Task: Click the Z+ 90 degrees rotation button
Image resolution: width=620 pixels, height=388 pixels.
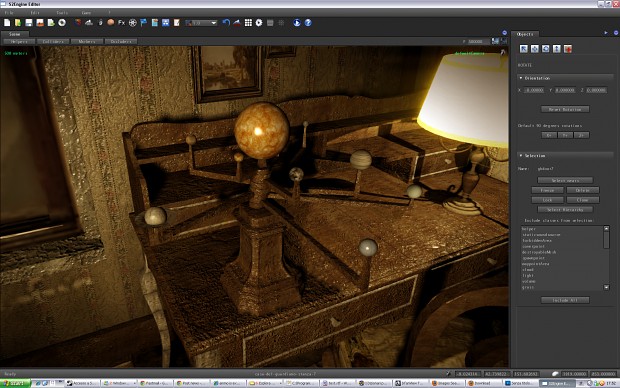Action: [581, 135]
